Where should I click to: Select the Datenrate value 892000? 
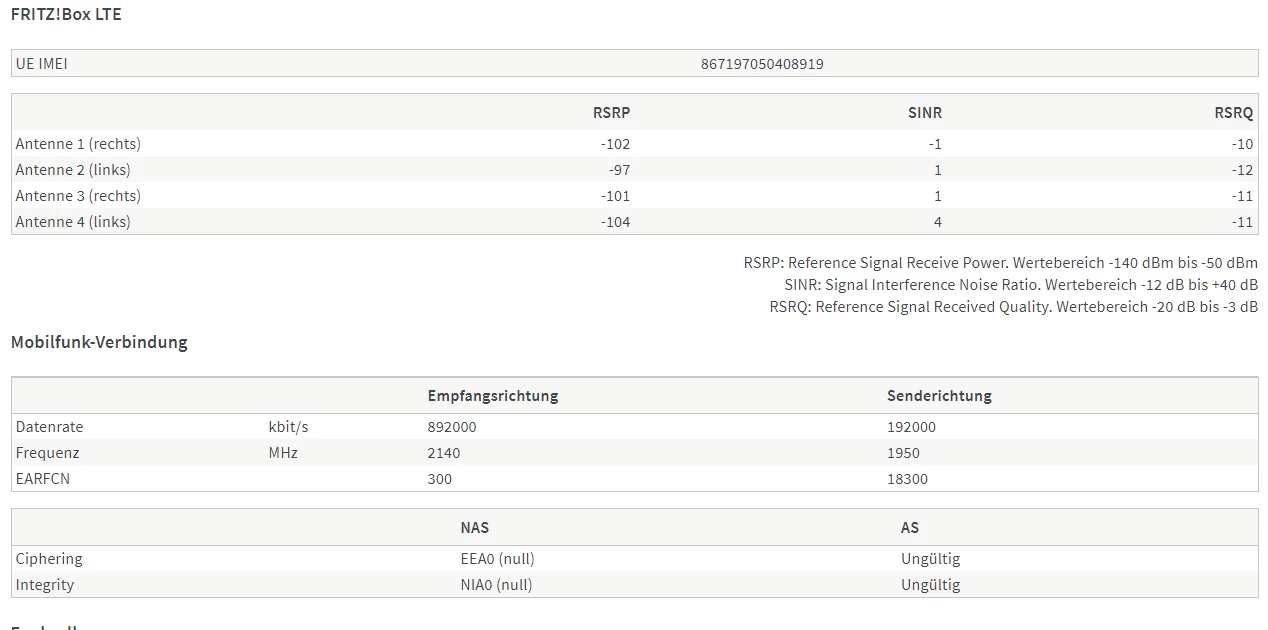[452, 427]
